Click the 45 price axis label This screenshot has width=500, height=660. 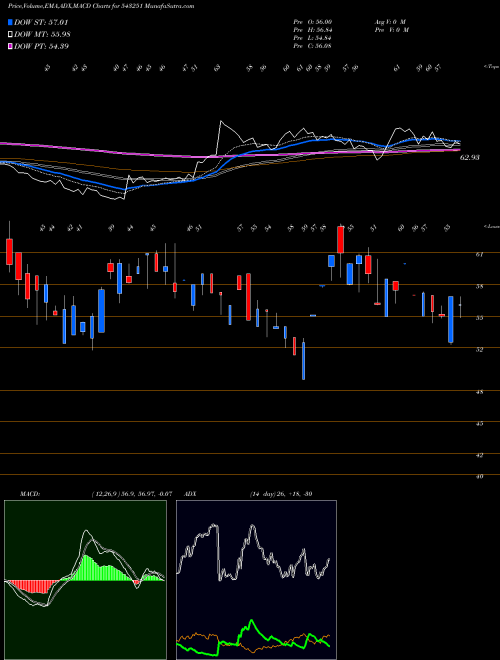point(479,423)
